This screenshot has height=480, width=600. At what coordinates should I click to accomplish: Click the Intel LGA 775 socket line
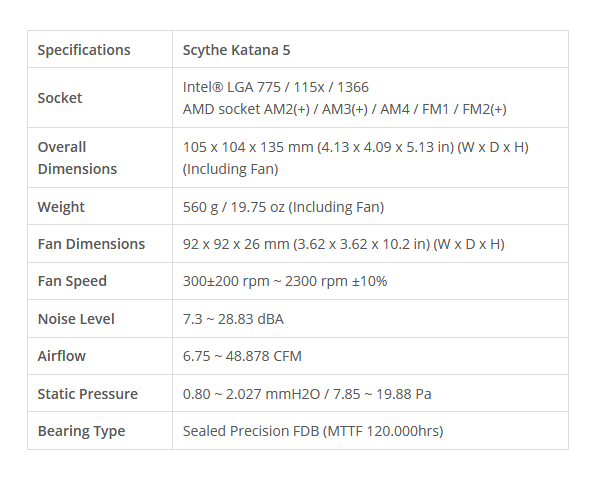(x=276, y=87)
